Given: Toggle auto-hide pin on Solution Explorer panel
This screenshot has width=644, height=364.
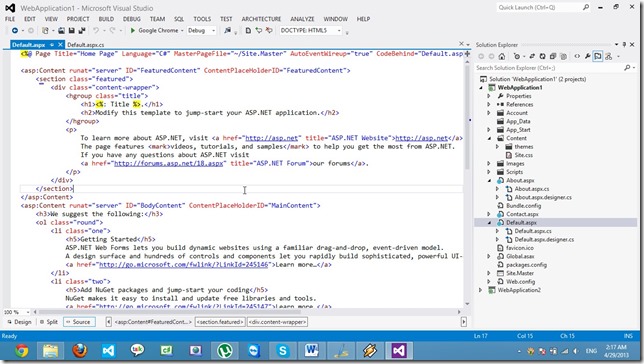Looking at the screenshot, I should click(624, 44).
